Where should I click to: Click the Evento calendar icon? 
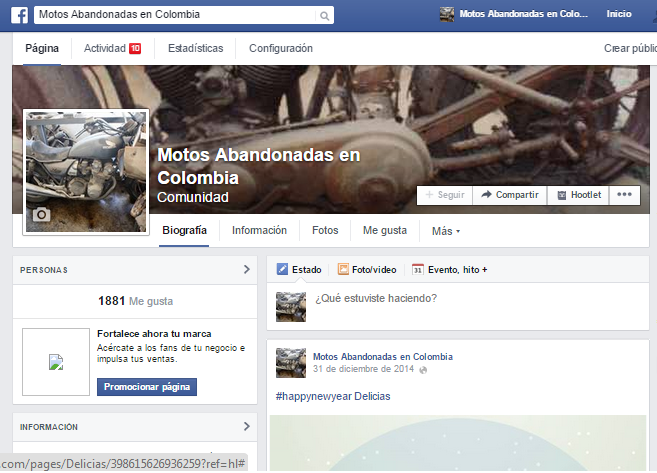[418, 269]
